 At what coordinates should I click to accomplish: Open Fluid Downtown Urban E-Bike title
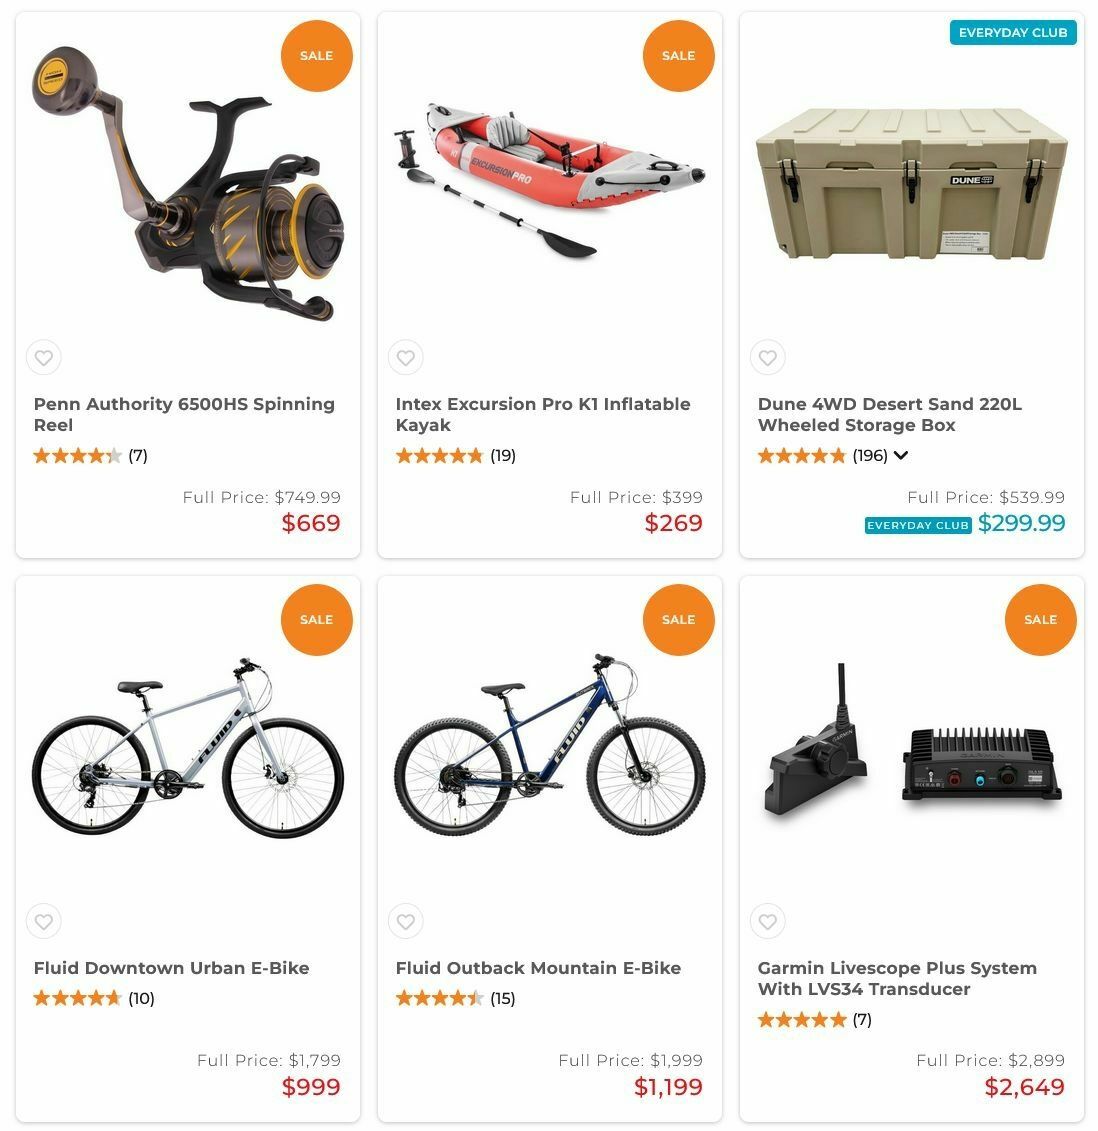171,968
